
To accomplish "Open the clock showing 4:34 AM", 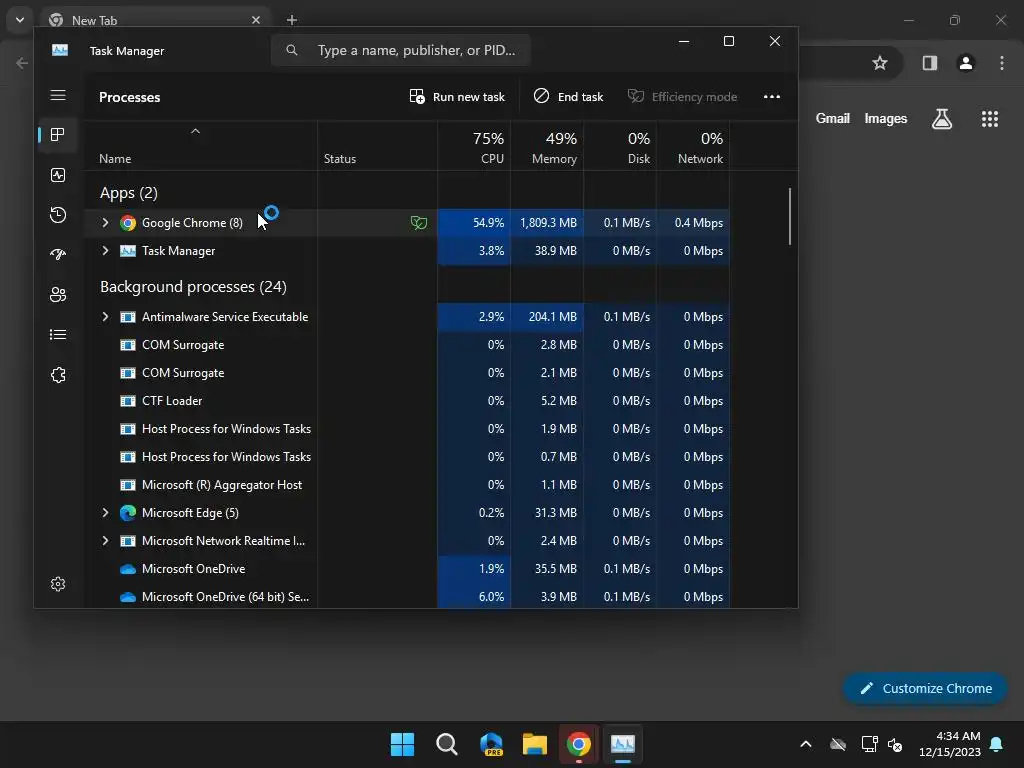I will click(x=950, y=744).
